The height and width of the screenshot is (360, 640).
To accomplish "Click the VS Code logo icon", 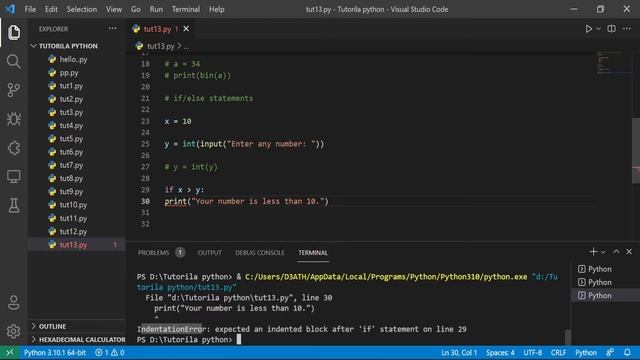I will tap(10, 9).
